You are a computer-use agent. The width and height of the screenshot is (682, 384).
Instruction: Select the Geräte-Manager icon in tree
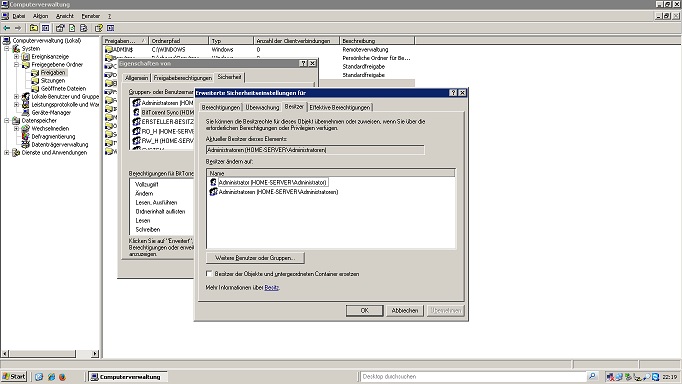pos(26,112)
